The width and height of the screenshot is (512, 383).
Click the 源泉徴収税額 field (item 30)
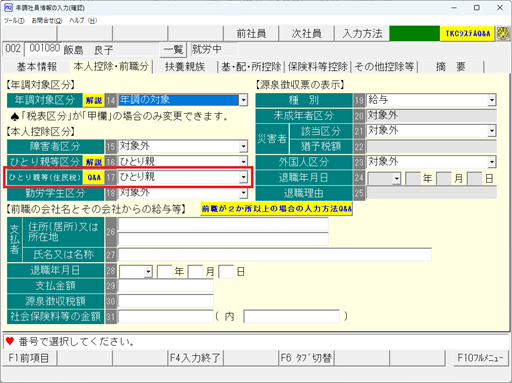166,301
